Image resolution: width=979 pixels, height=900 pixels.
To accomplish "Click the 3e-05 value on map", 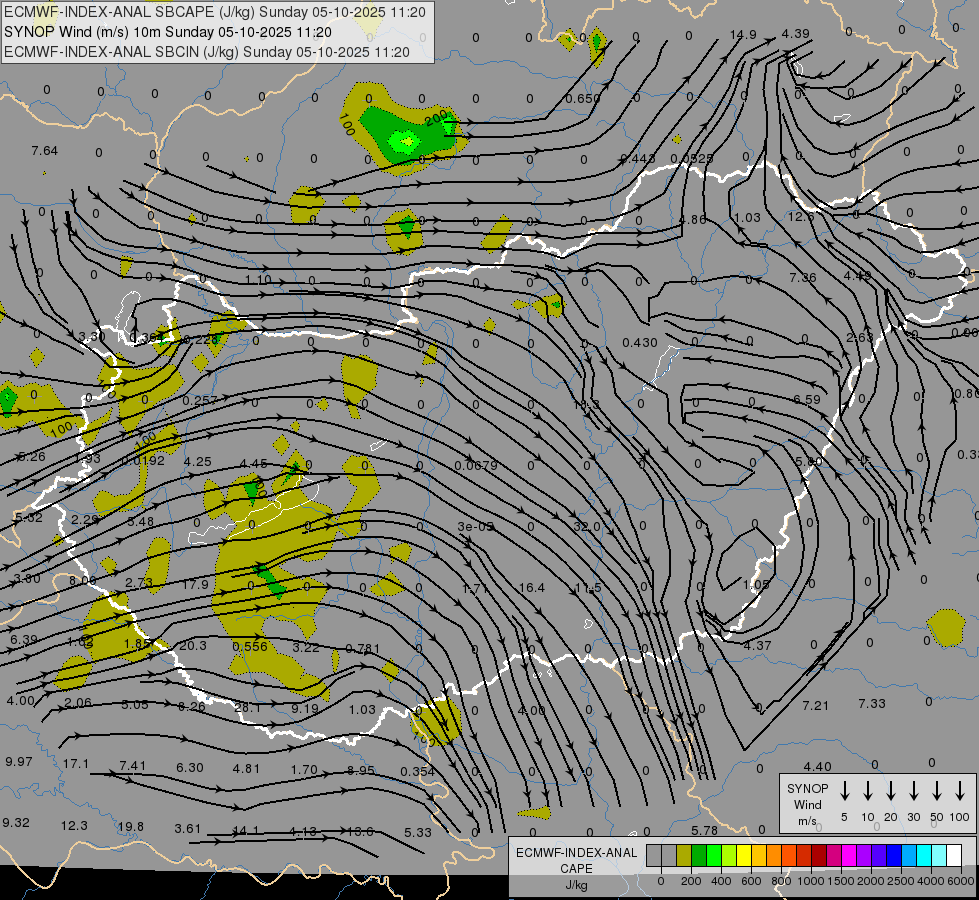I will [476, 527].
